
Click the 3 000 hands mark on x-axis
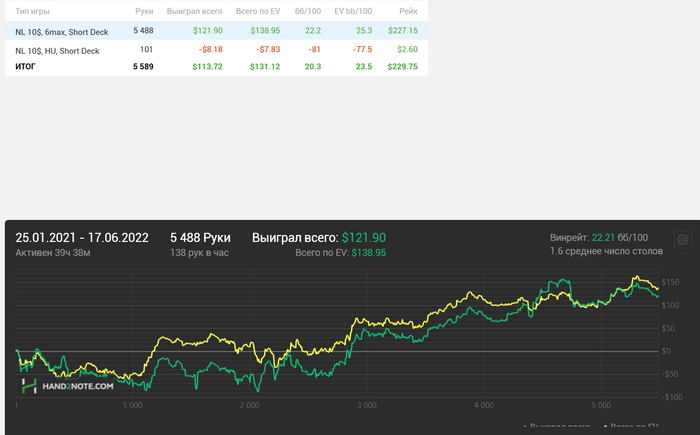(x=366, y=406)
